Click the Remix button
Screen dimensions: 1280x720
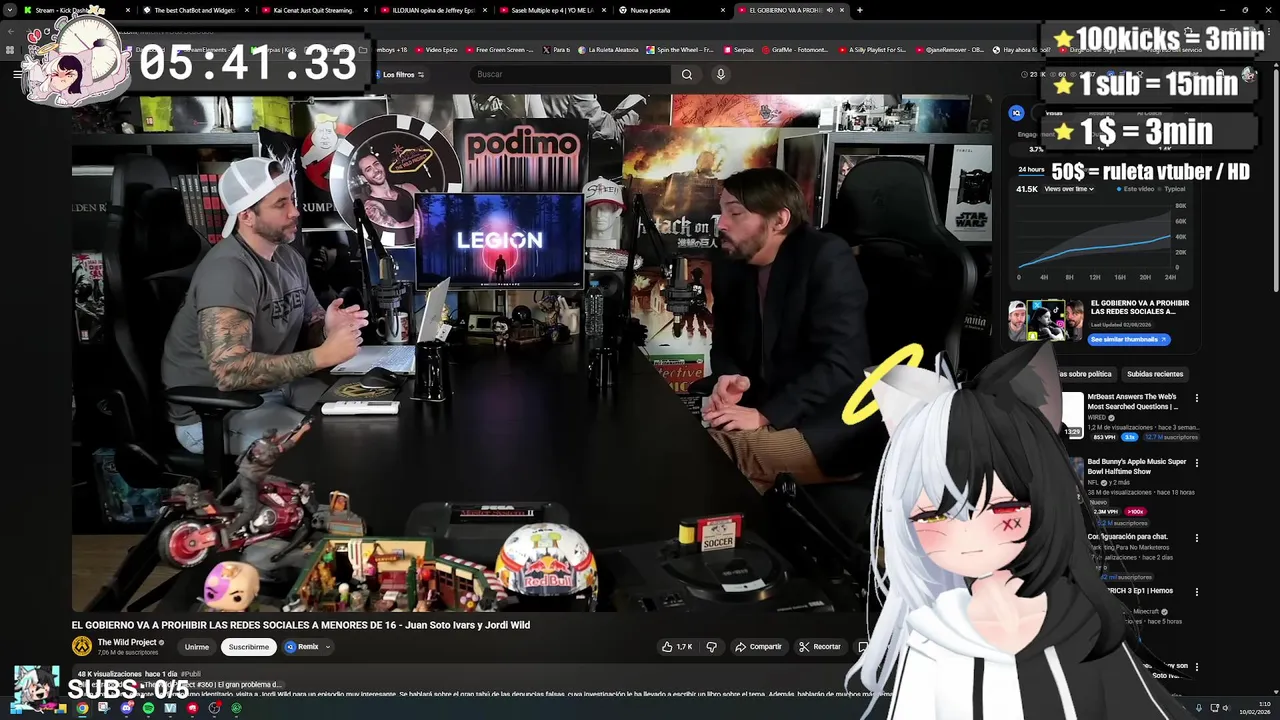pos(303,647)
